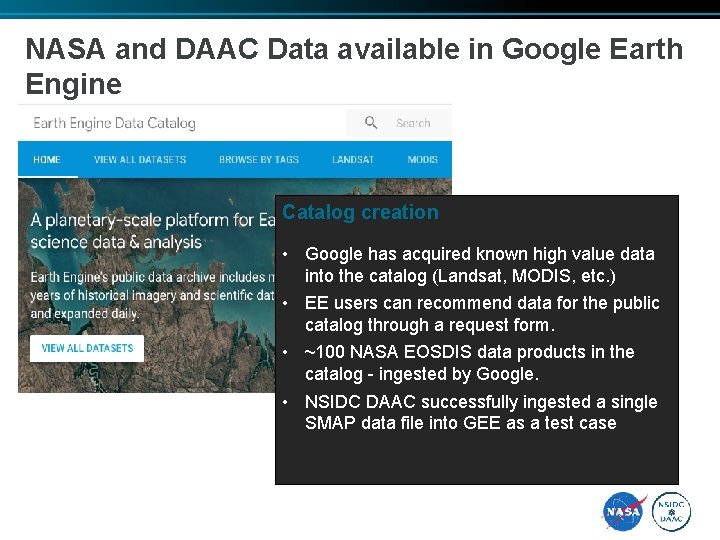The width and height of the screenshot is (720, 540).
Task: Switch to BROWSE BY TAGS tab
Action: coord(259,159)
